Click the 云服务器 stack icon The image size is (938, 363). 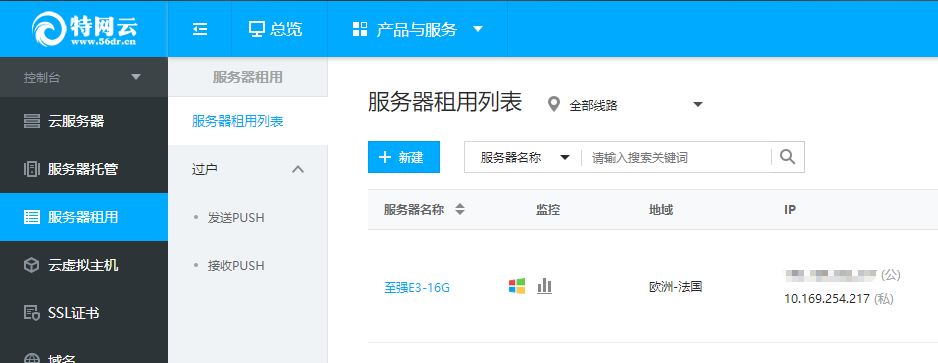coord(32,121)
